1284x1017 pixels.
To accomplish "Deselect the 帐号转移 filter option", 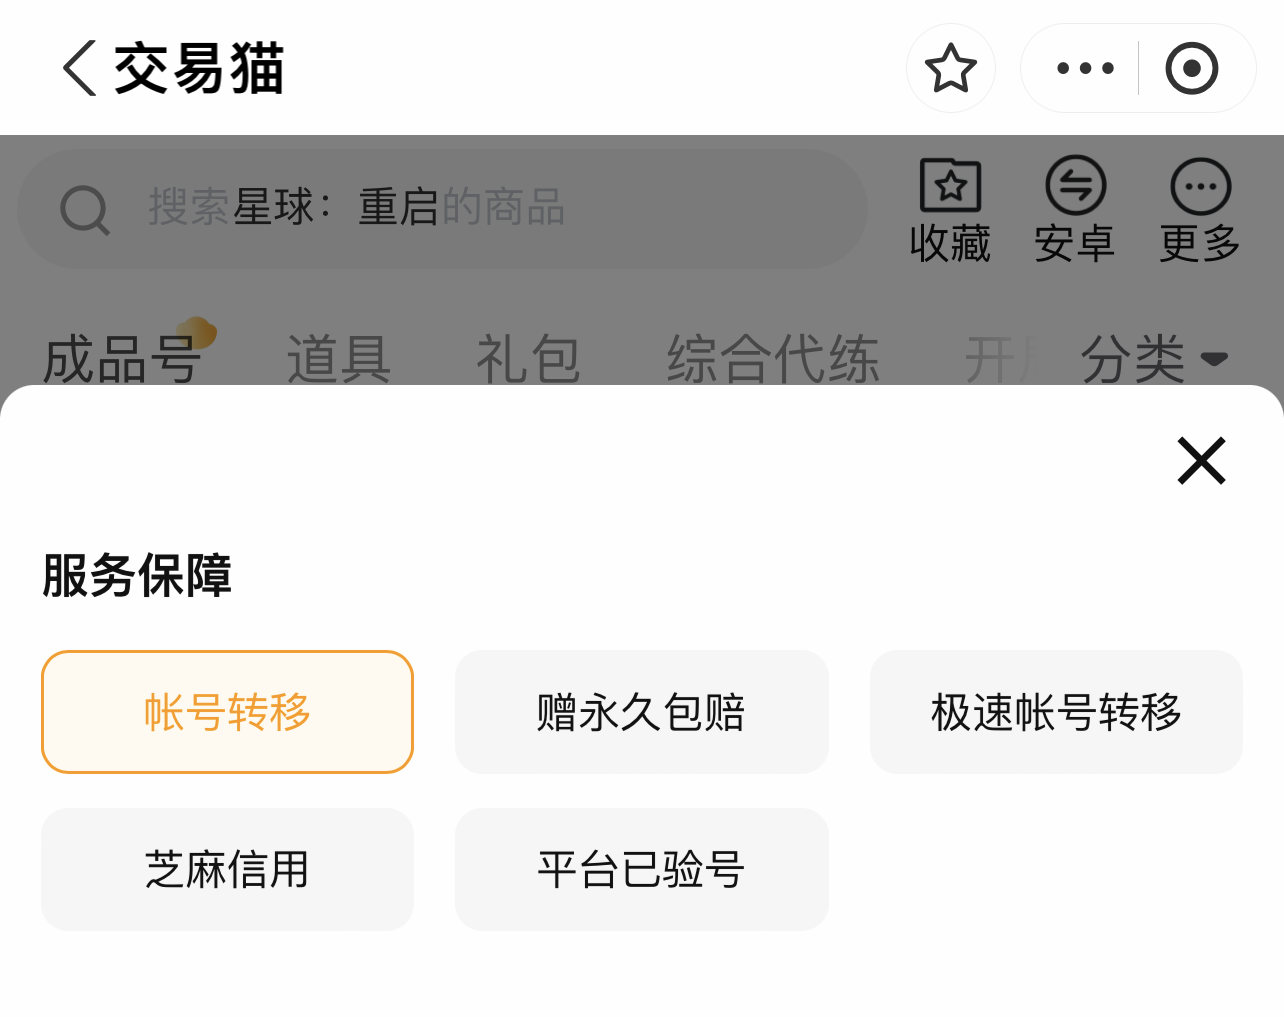I will pyautogui.click(x=227, y=712).
